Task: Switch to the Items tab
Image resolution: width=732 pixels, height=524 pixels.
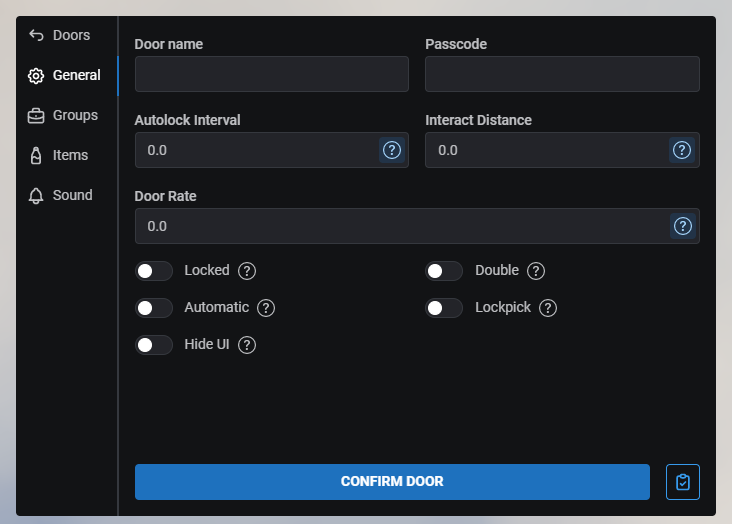Action: tap(59, 155)
